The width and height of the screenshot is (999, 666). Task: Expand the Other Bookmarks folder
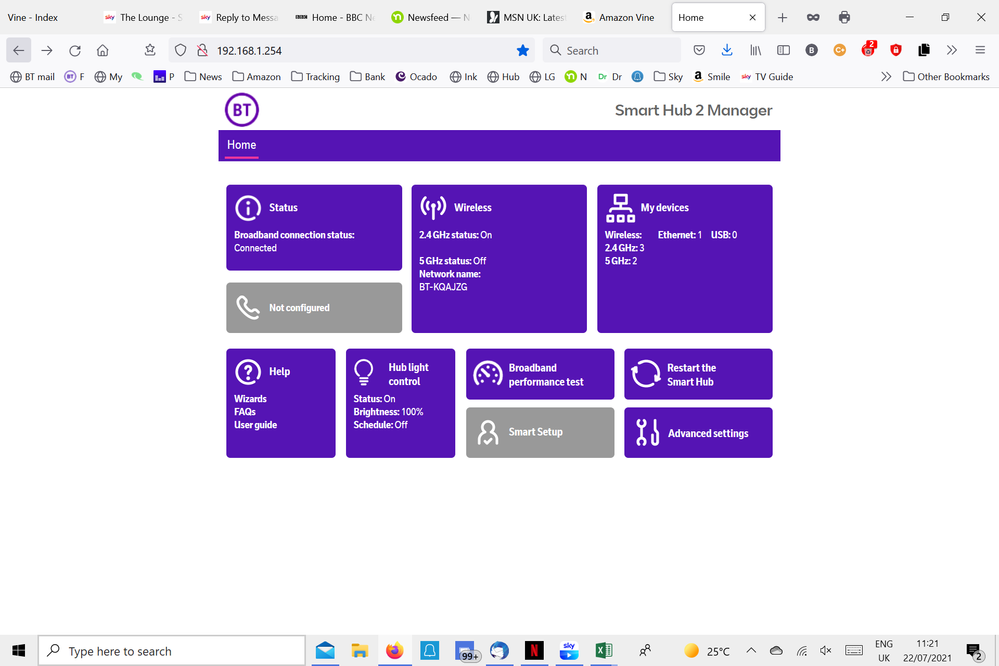[945, 76]
